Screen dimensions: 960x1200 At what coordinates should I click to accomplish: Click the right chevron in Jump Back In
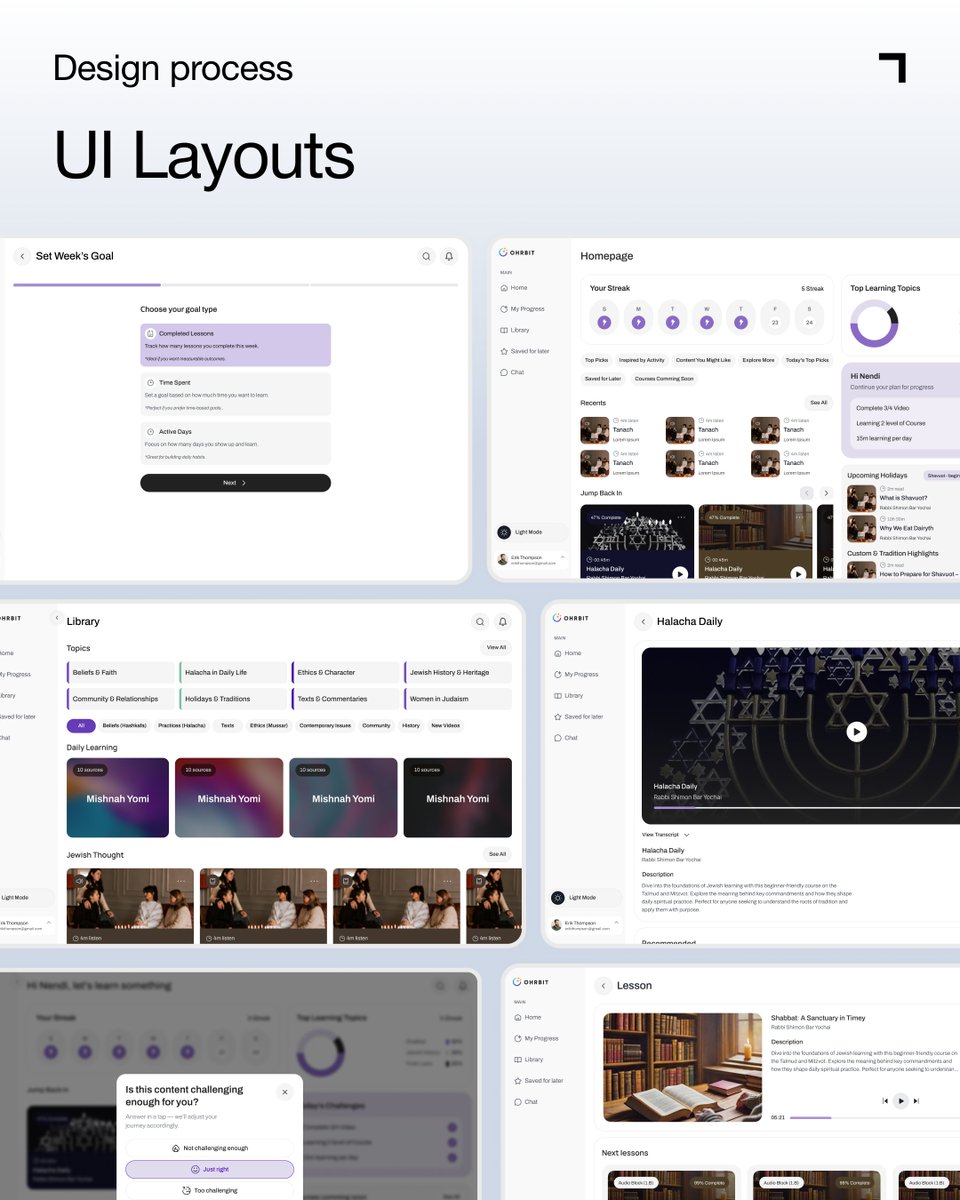coord(825,493)
